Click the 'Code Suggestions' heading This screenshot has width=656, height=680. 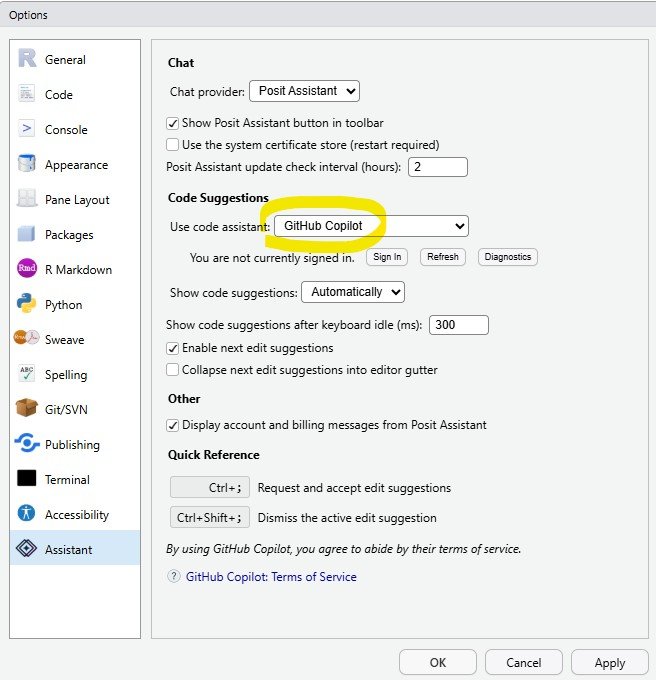pyautogui.click(x=218, y=198)
